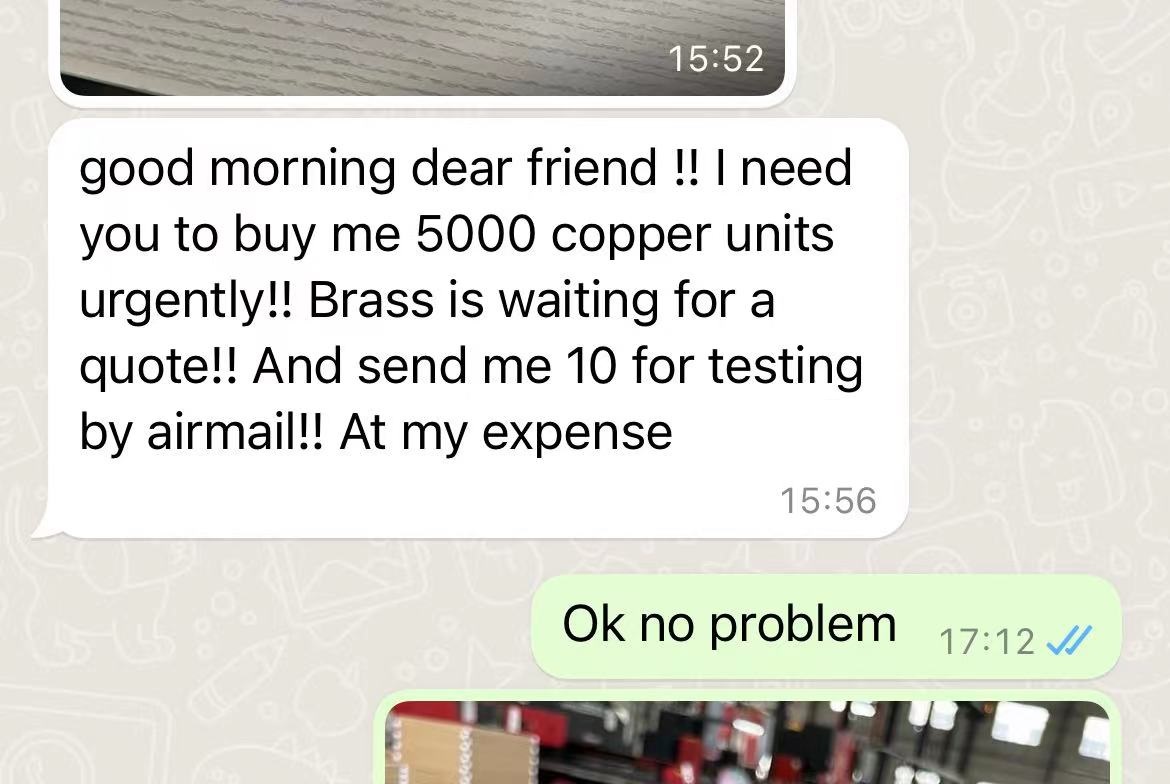1170x784 pixels.
Task: Tap 'copper units' in the received message
Action: pyautogui.click(x=692, y=235)
